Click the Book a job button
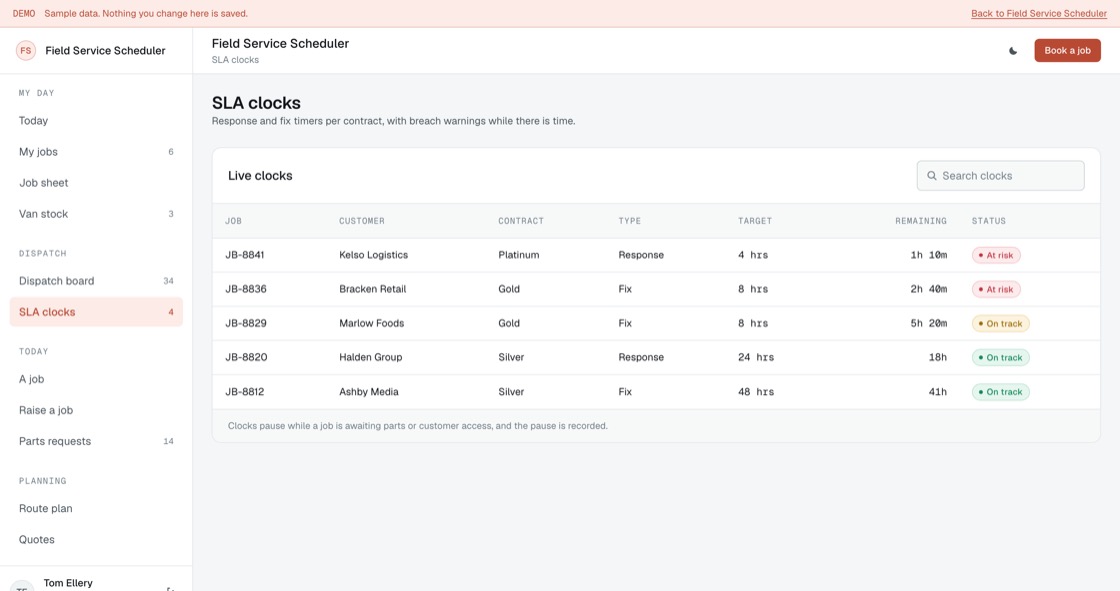1120x591 pixels. 1067,51
